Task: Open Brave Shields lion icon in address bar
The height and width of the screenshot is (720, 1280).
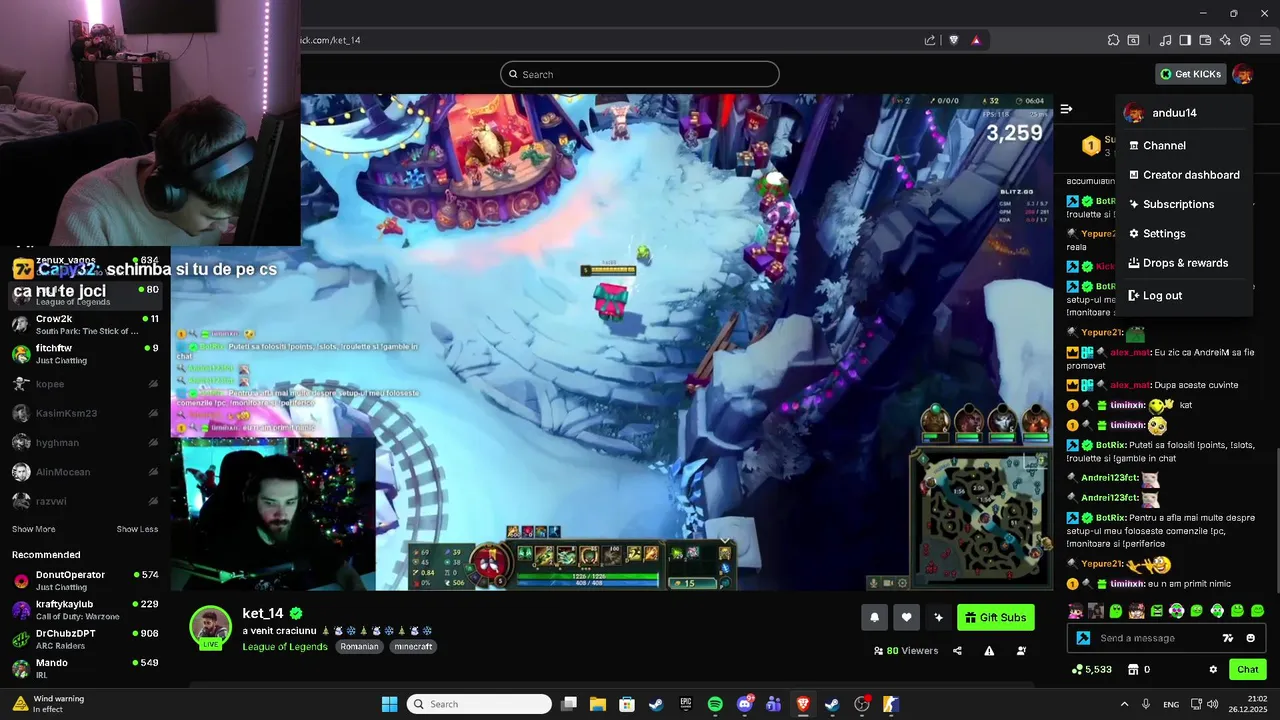Action: (954, 40)
